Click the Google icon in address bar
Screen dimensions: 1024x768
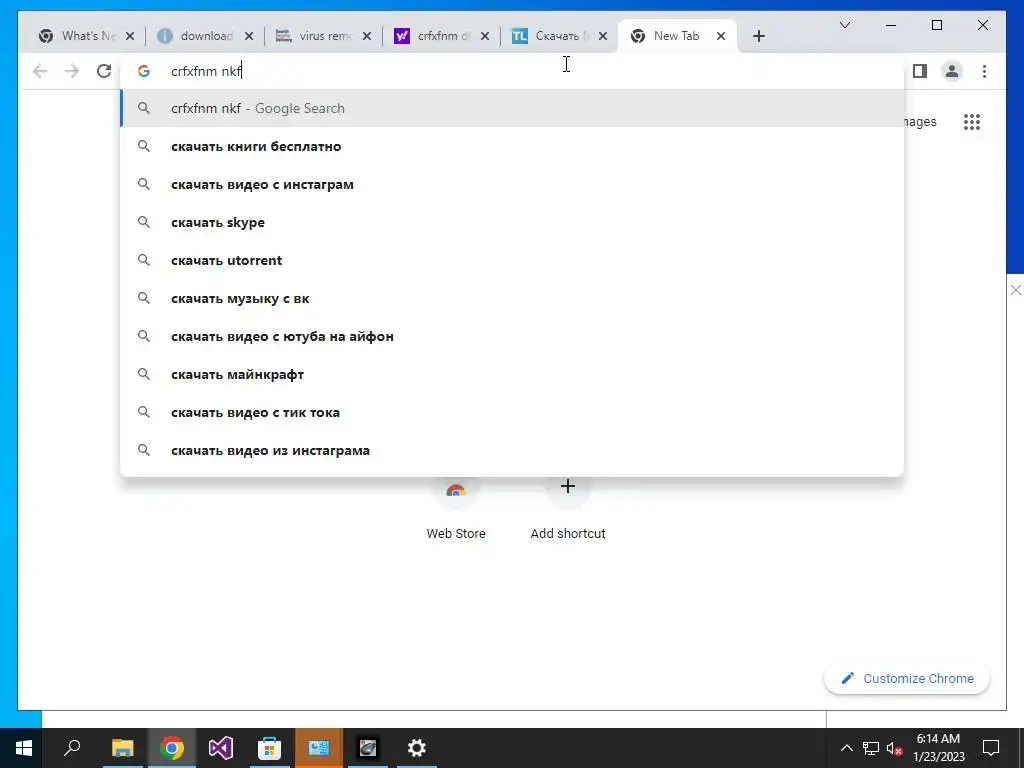pyautogui.click(x=144, y=71)
